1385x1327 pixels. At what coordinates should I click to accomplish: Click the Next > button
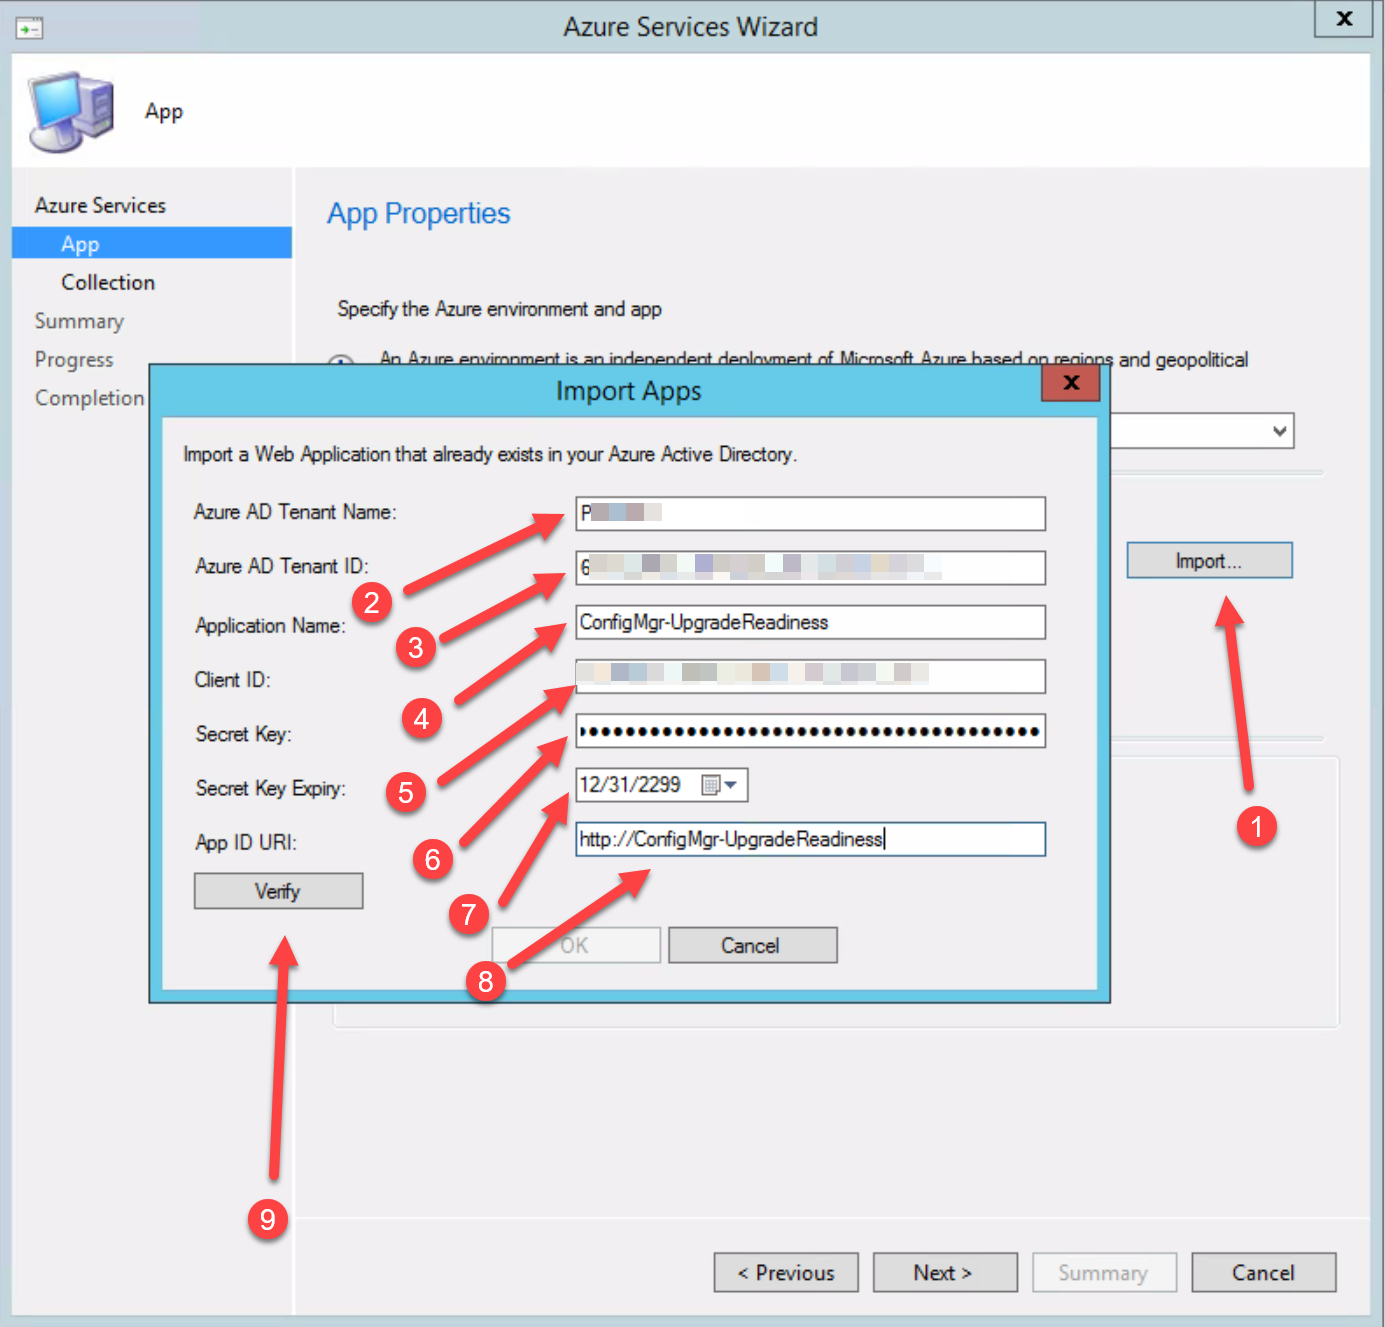pos(944,1272)
